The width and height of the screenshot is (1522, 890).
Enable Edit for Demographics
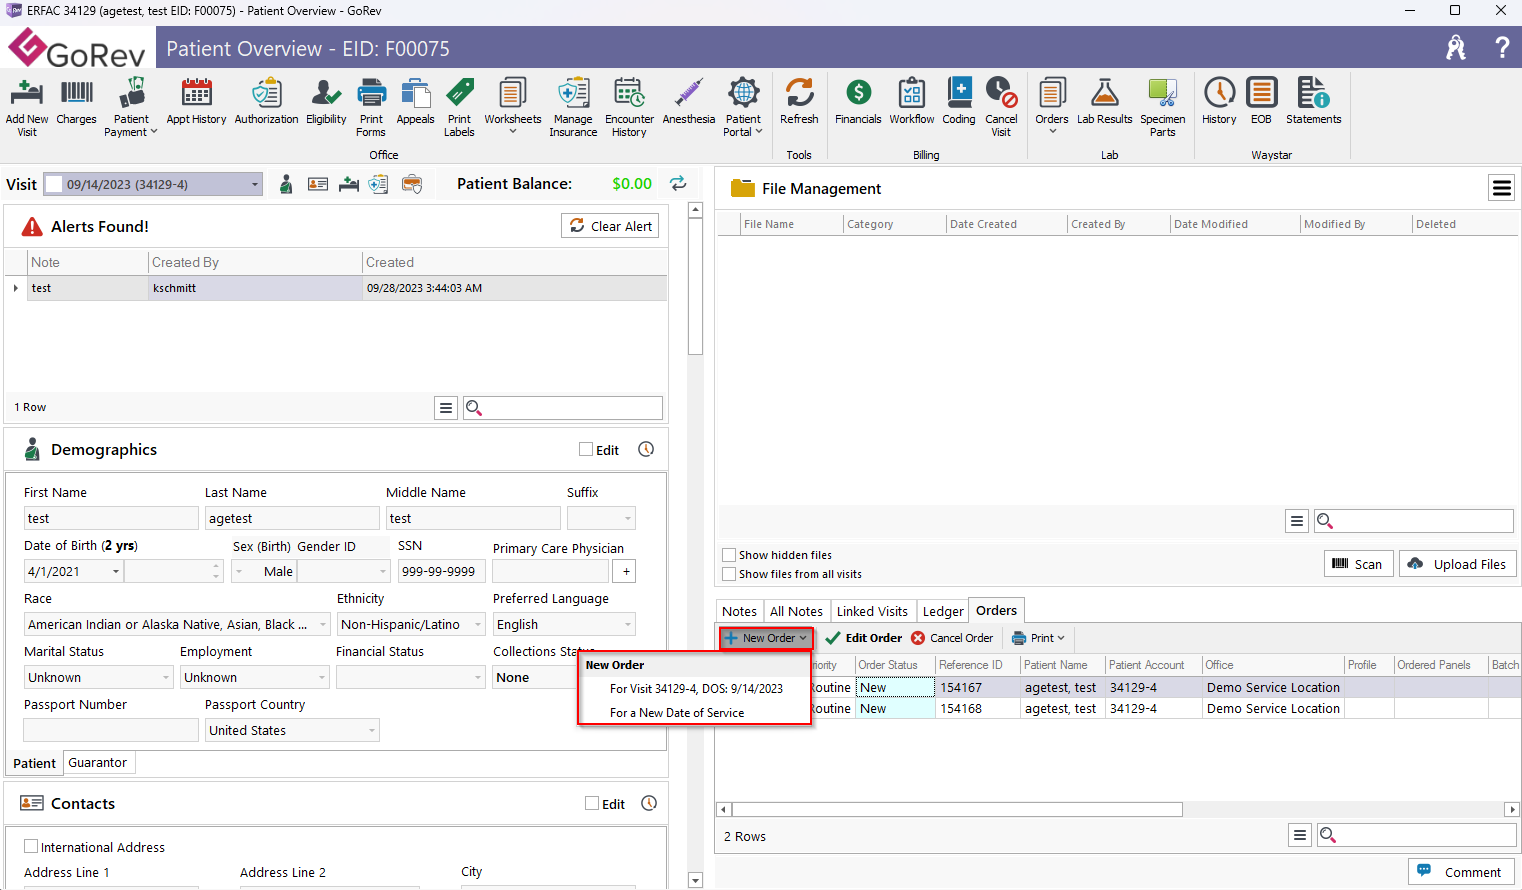pos(586,449)
